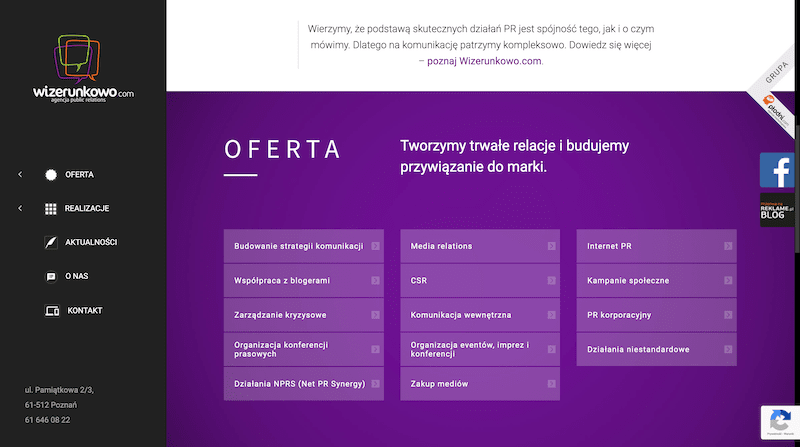Expand the REALIZACJE submenu chevron
Viewport: 800px width, 447px height.
pos(20,209)
